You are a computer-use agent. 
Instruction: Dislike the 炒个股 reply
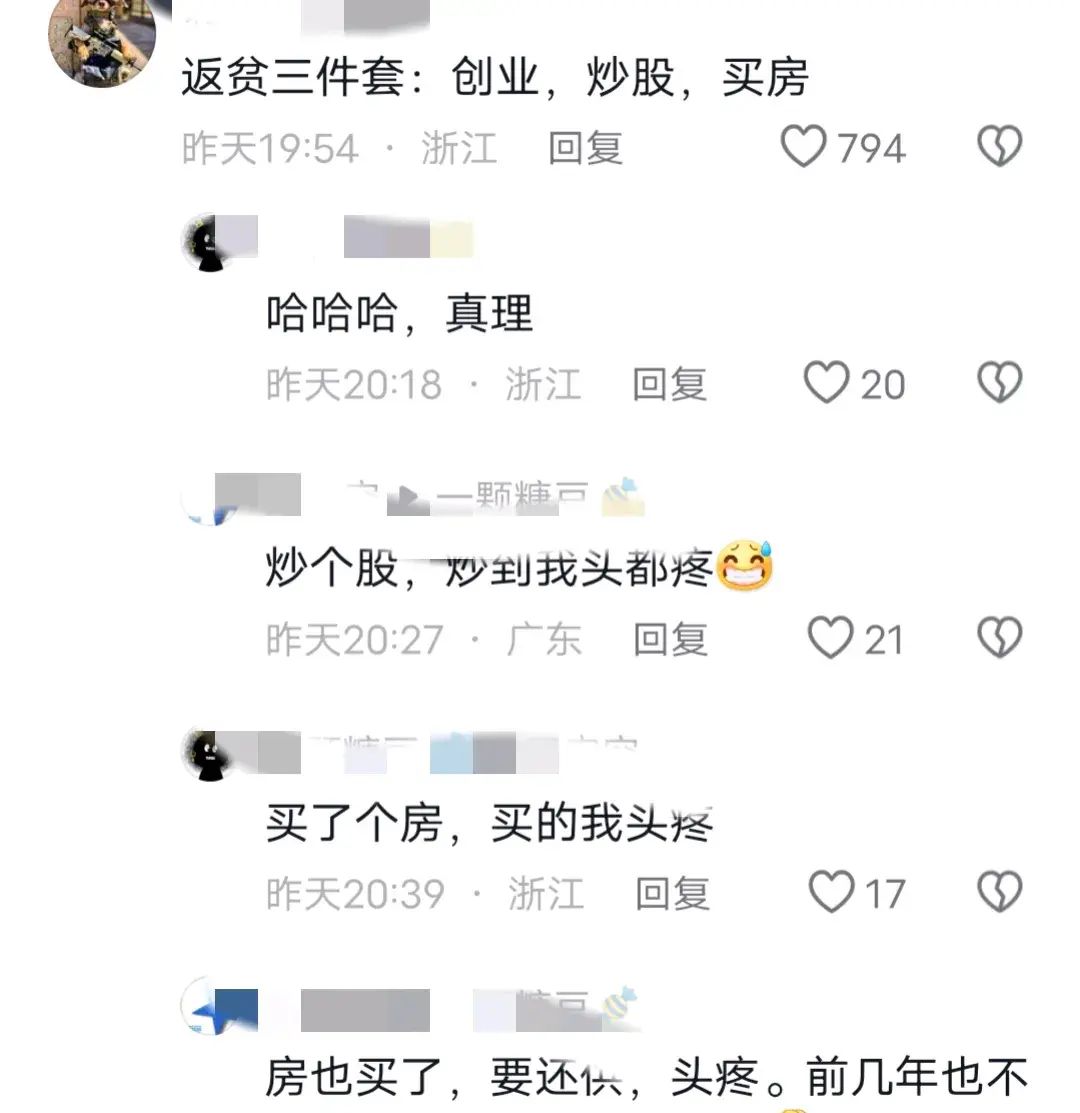click(x=1000, y=637)
